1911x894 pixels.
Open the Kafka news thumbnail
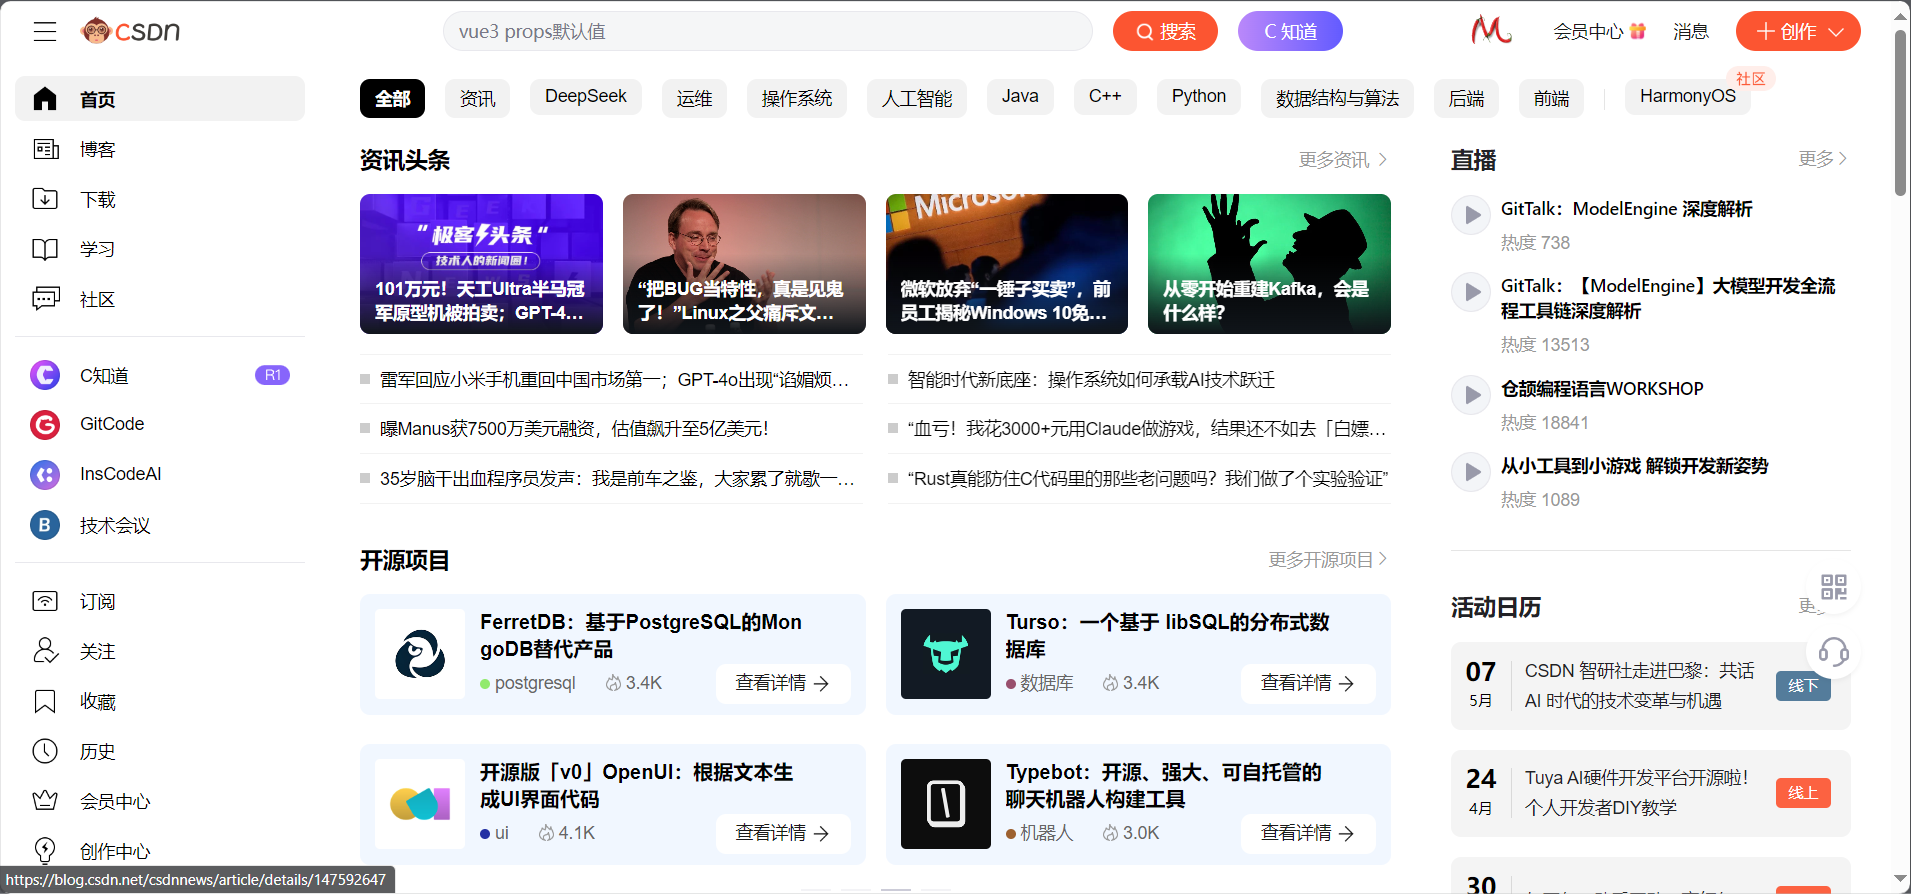click(x=1269, y=264)
